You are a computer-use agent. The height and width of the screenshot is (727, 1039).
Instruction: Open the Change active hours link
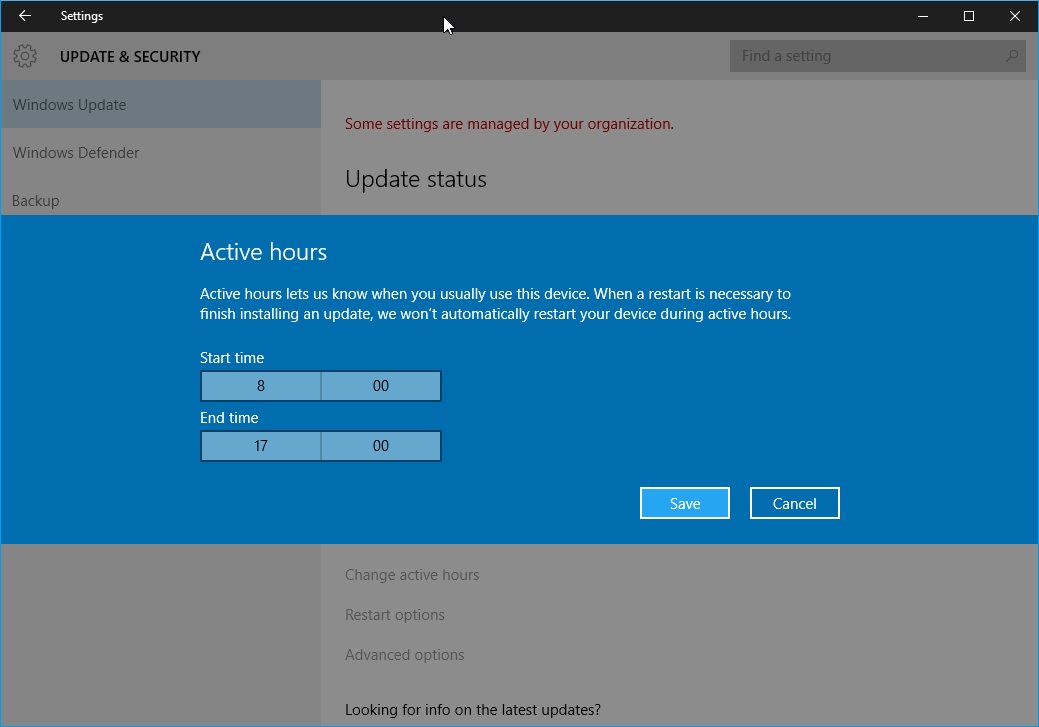pos(412,575)
